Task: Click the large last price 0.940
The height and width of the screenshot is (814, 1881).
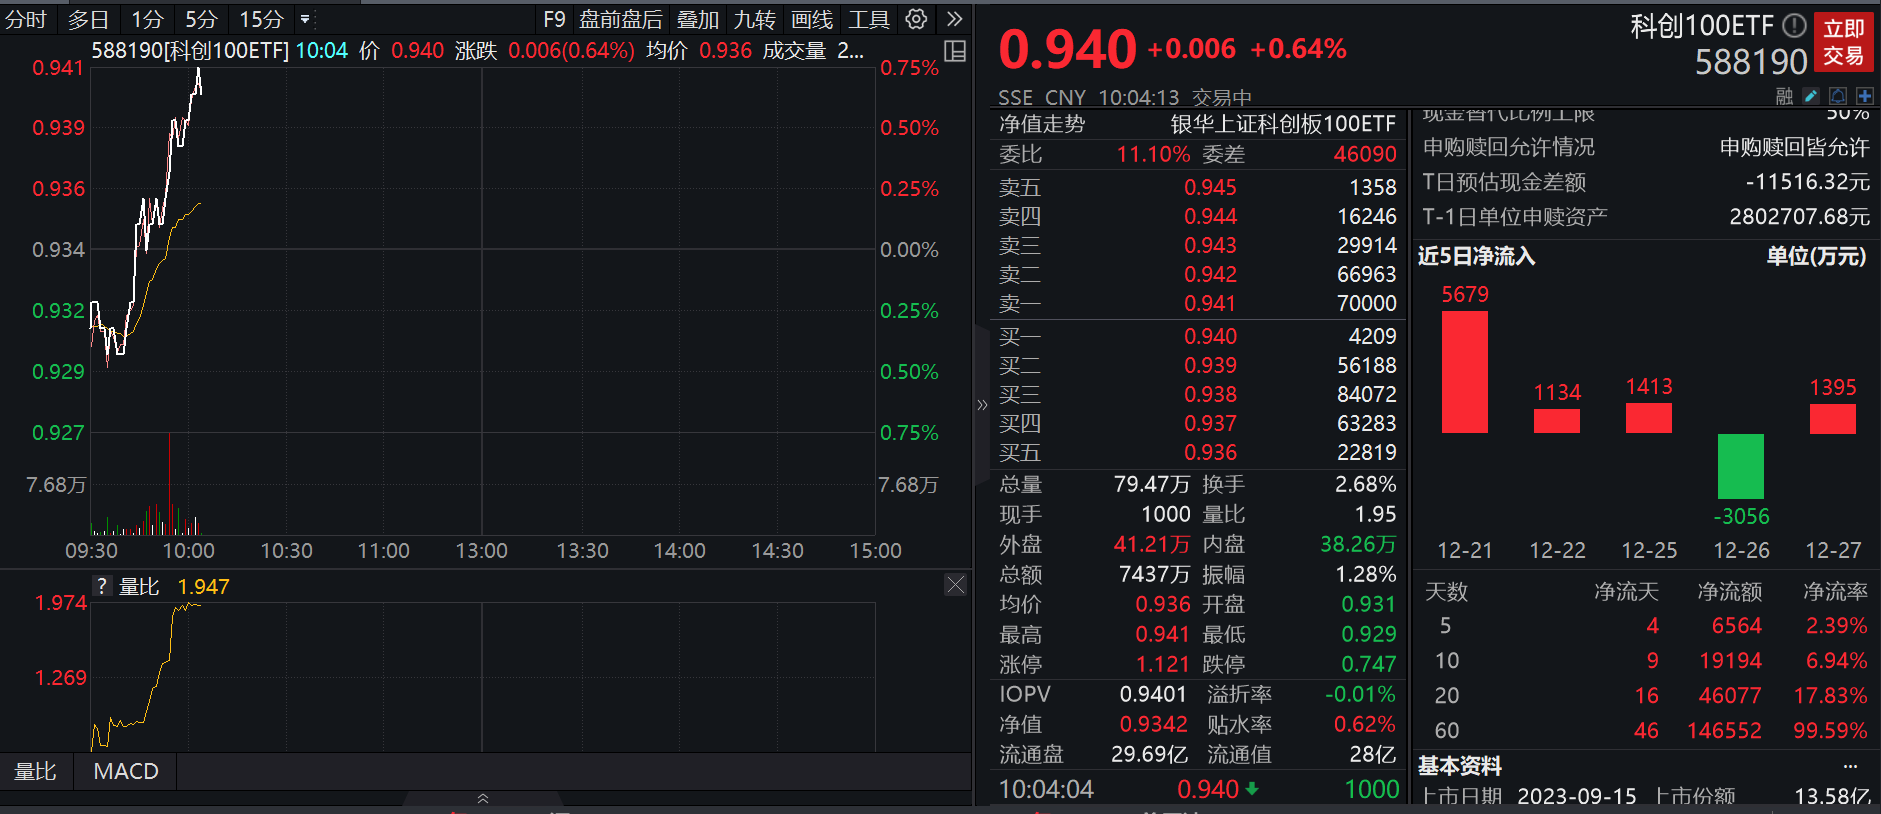Action: coord(1067,49)
